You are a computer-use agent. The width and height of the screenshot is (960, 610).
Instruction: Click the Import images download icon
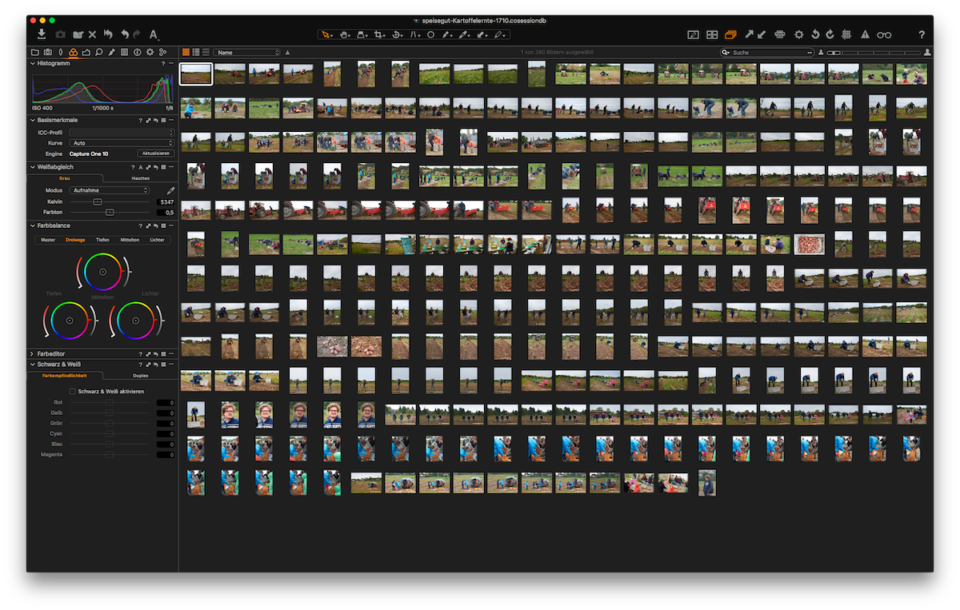point(42,34)
